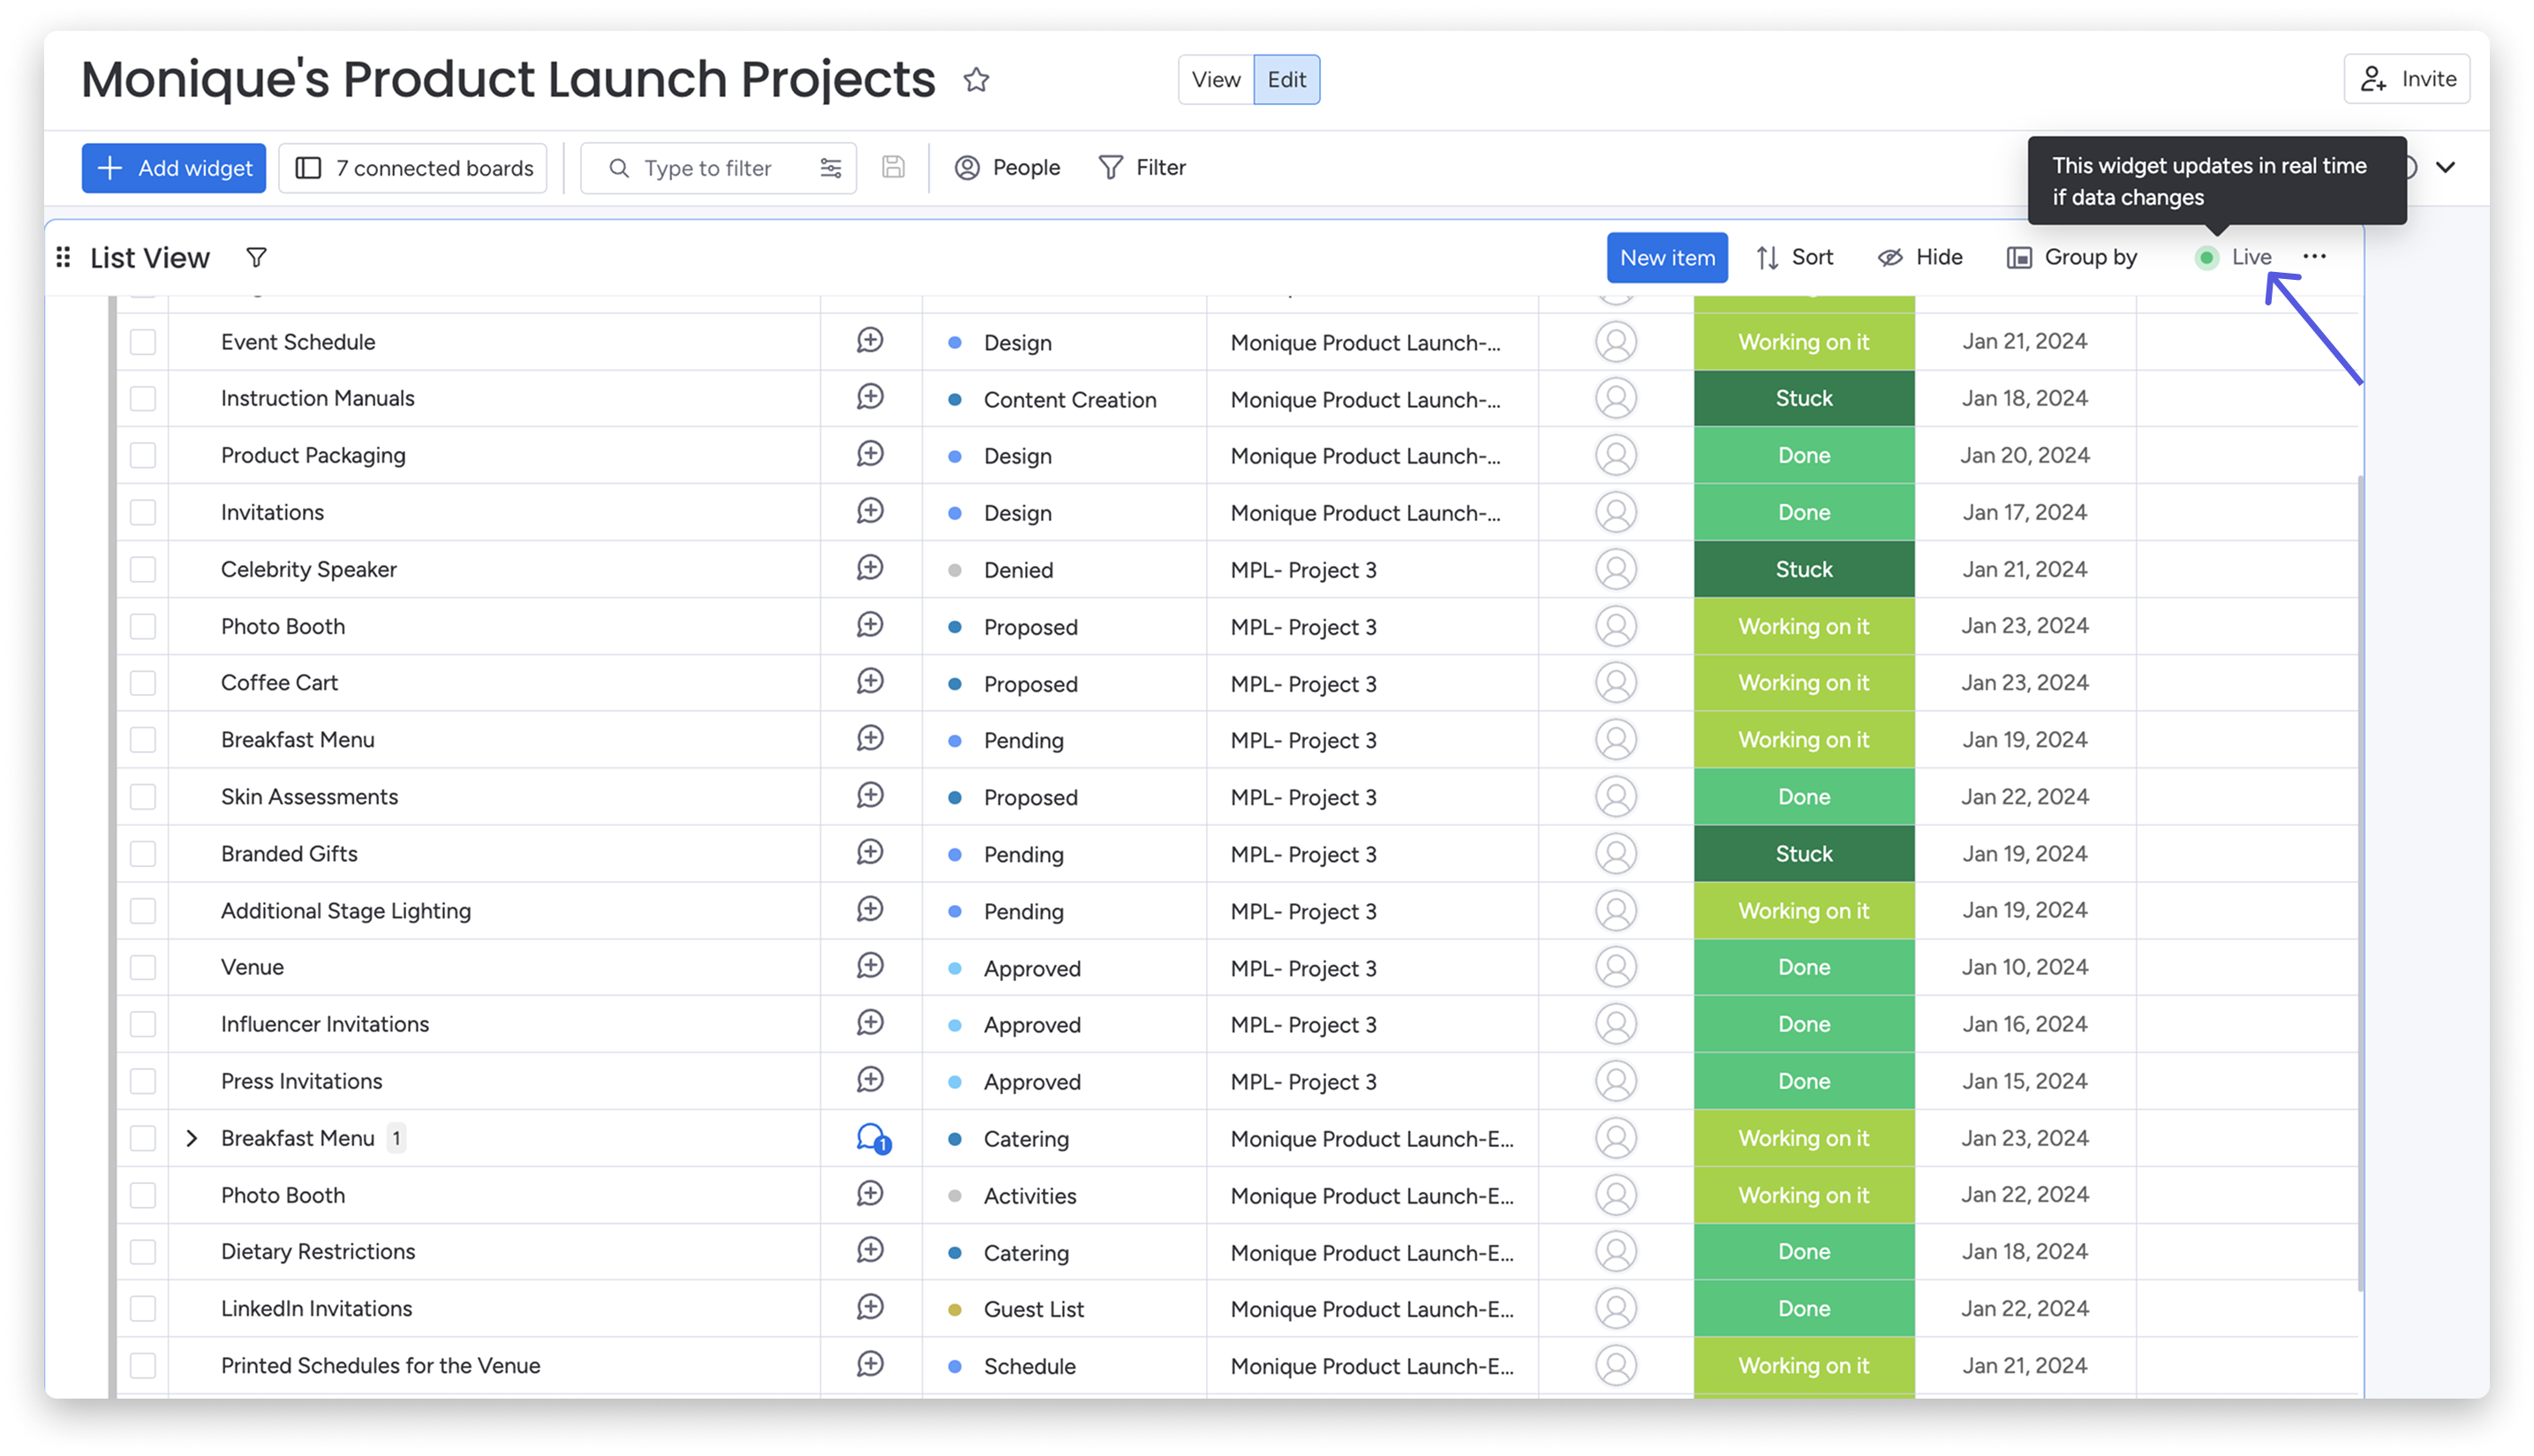Switch to Edit mode

[1286, 80]
